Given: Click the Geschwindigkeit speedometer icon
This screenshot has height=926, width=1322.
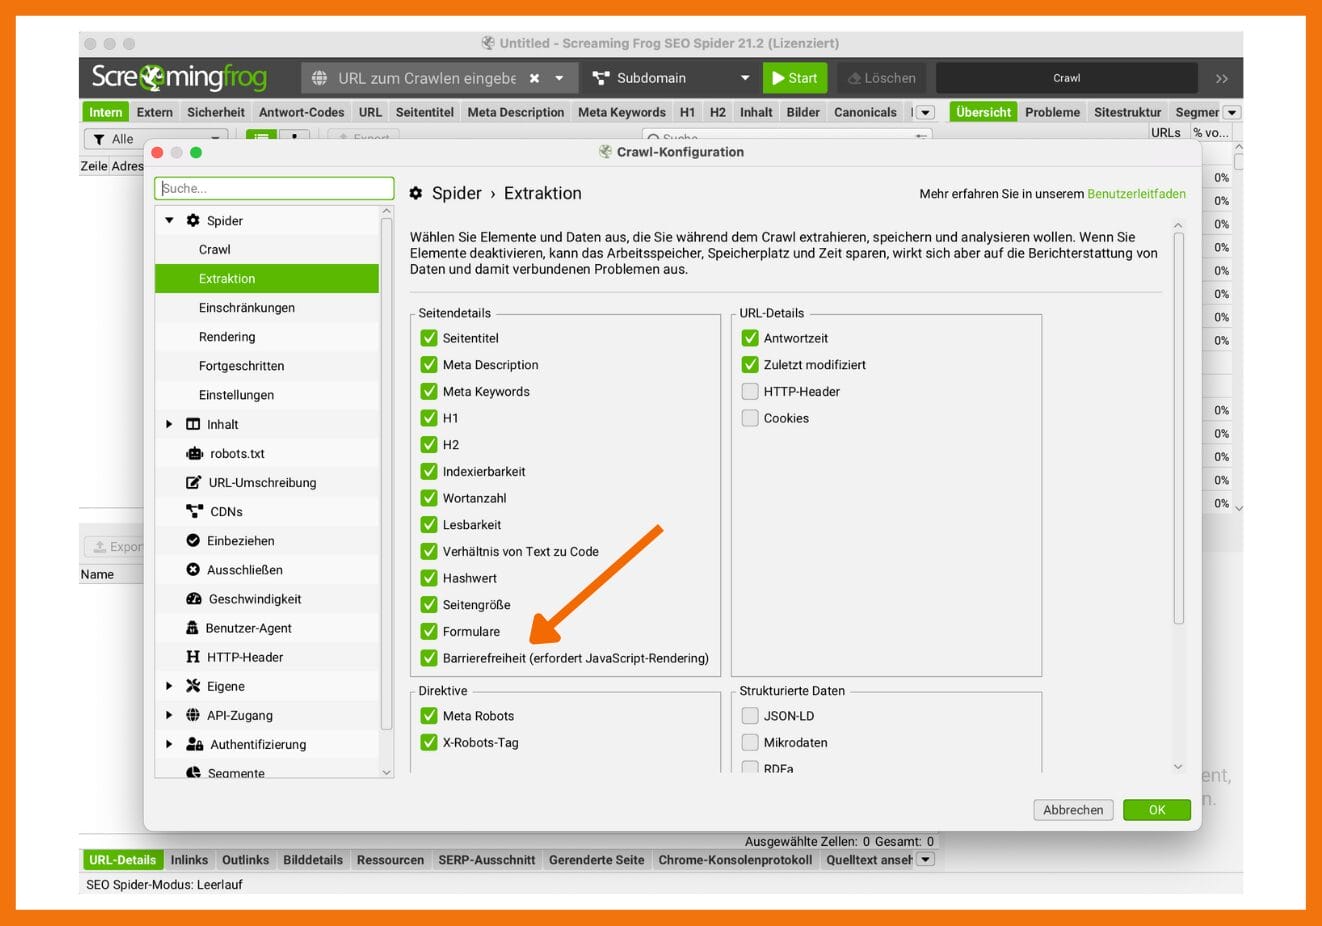Looking at the screenshot, I should (194, 599).
